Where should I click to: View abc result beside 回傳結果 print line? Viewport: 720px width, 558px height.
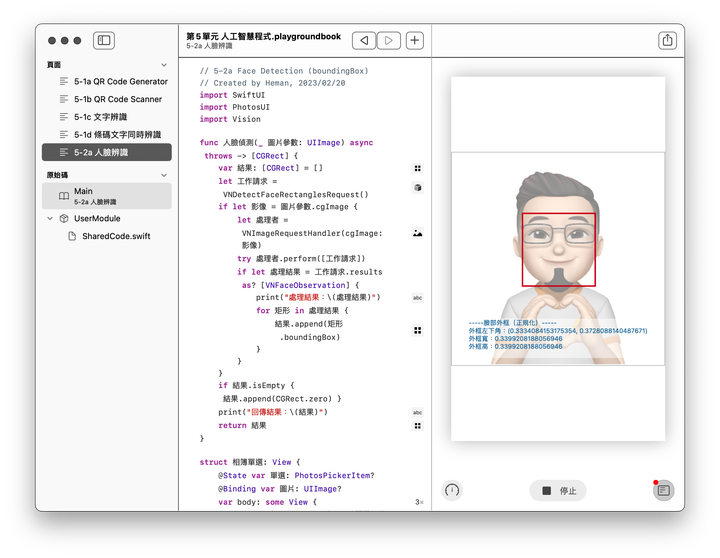click(417, 412)
